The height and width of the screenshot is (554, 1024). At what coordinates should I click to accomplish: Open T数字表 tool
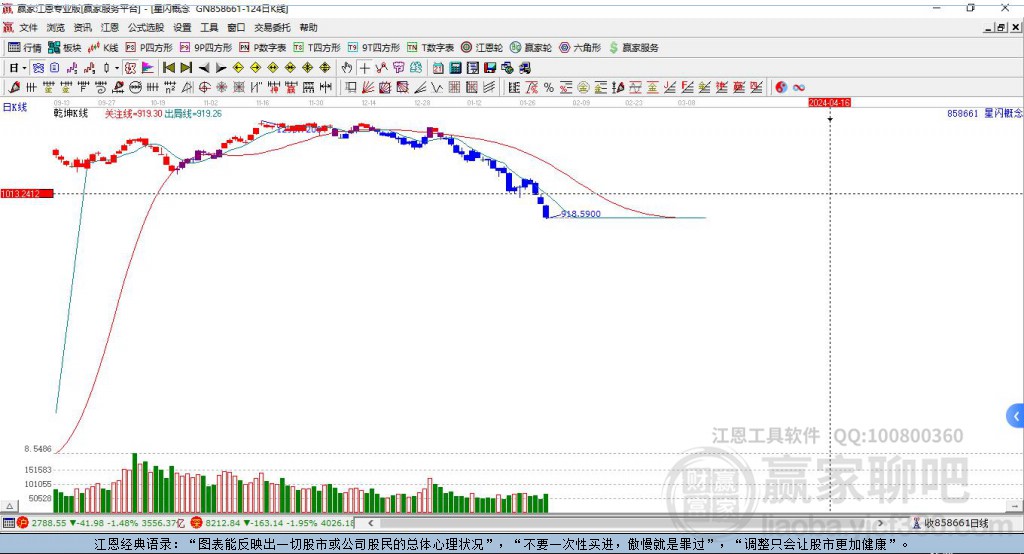(x=430, y=48)
